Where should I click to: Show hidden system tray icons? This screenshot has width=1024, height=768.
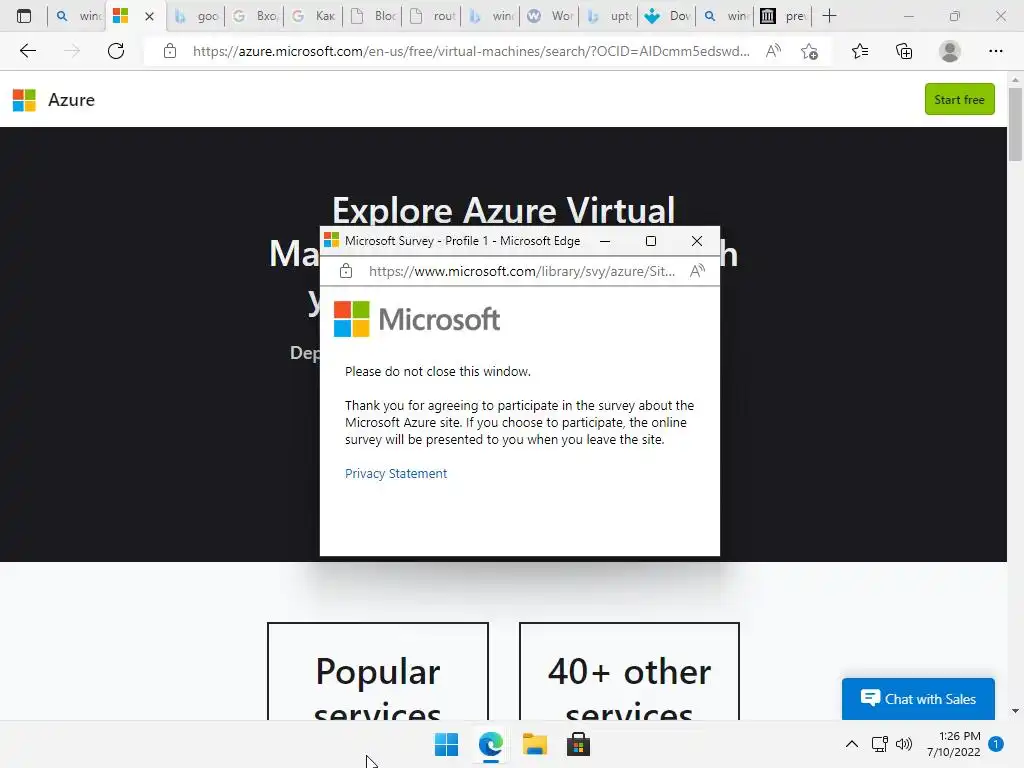(852, 744)
